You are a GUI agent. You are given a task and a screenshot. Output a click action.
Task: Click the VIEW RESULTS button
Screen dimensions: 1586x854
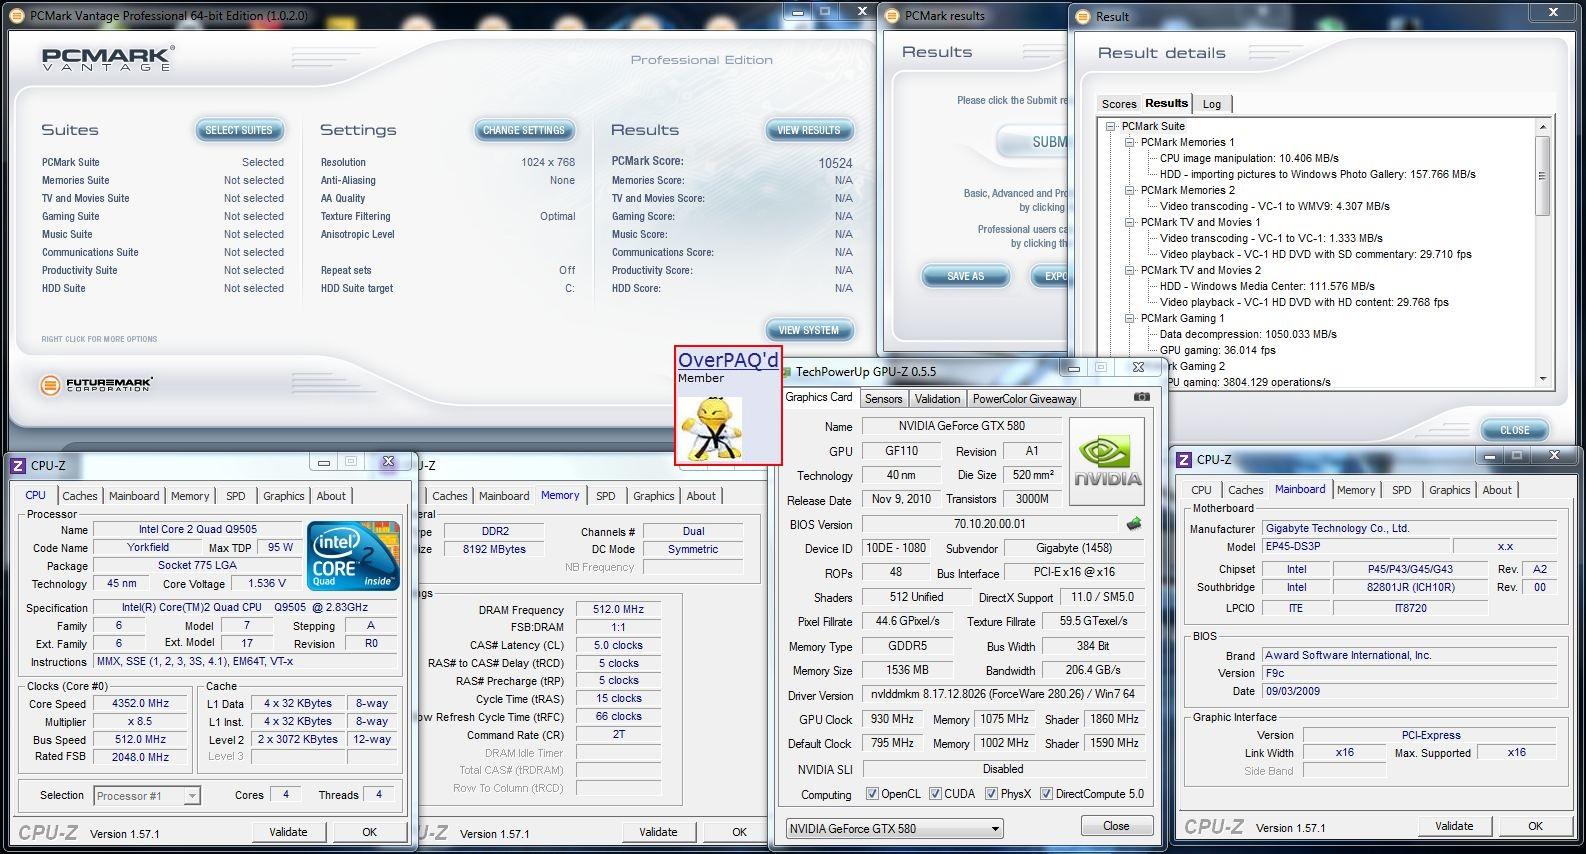point(809,130)
